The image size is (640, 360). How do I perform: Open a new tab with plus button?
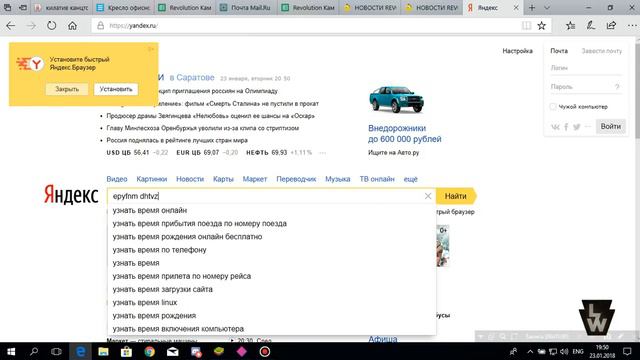pos(532,7)
